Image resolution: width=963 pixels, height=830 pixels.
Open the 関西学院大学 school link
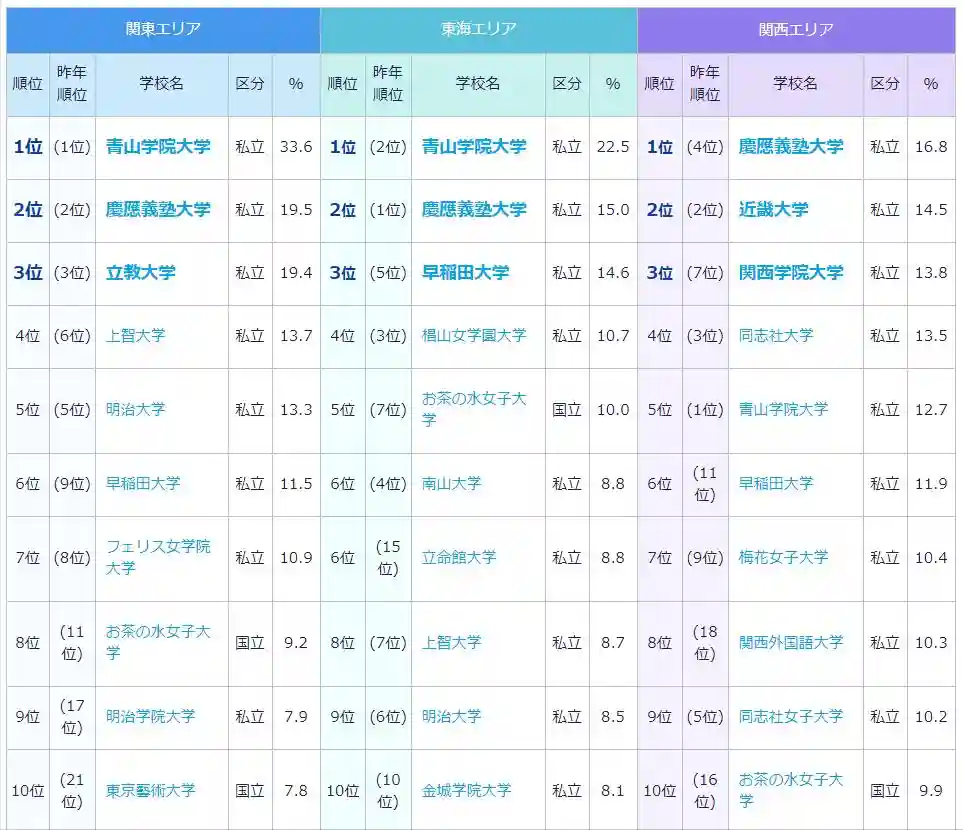791,273
